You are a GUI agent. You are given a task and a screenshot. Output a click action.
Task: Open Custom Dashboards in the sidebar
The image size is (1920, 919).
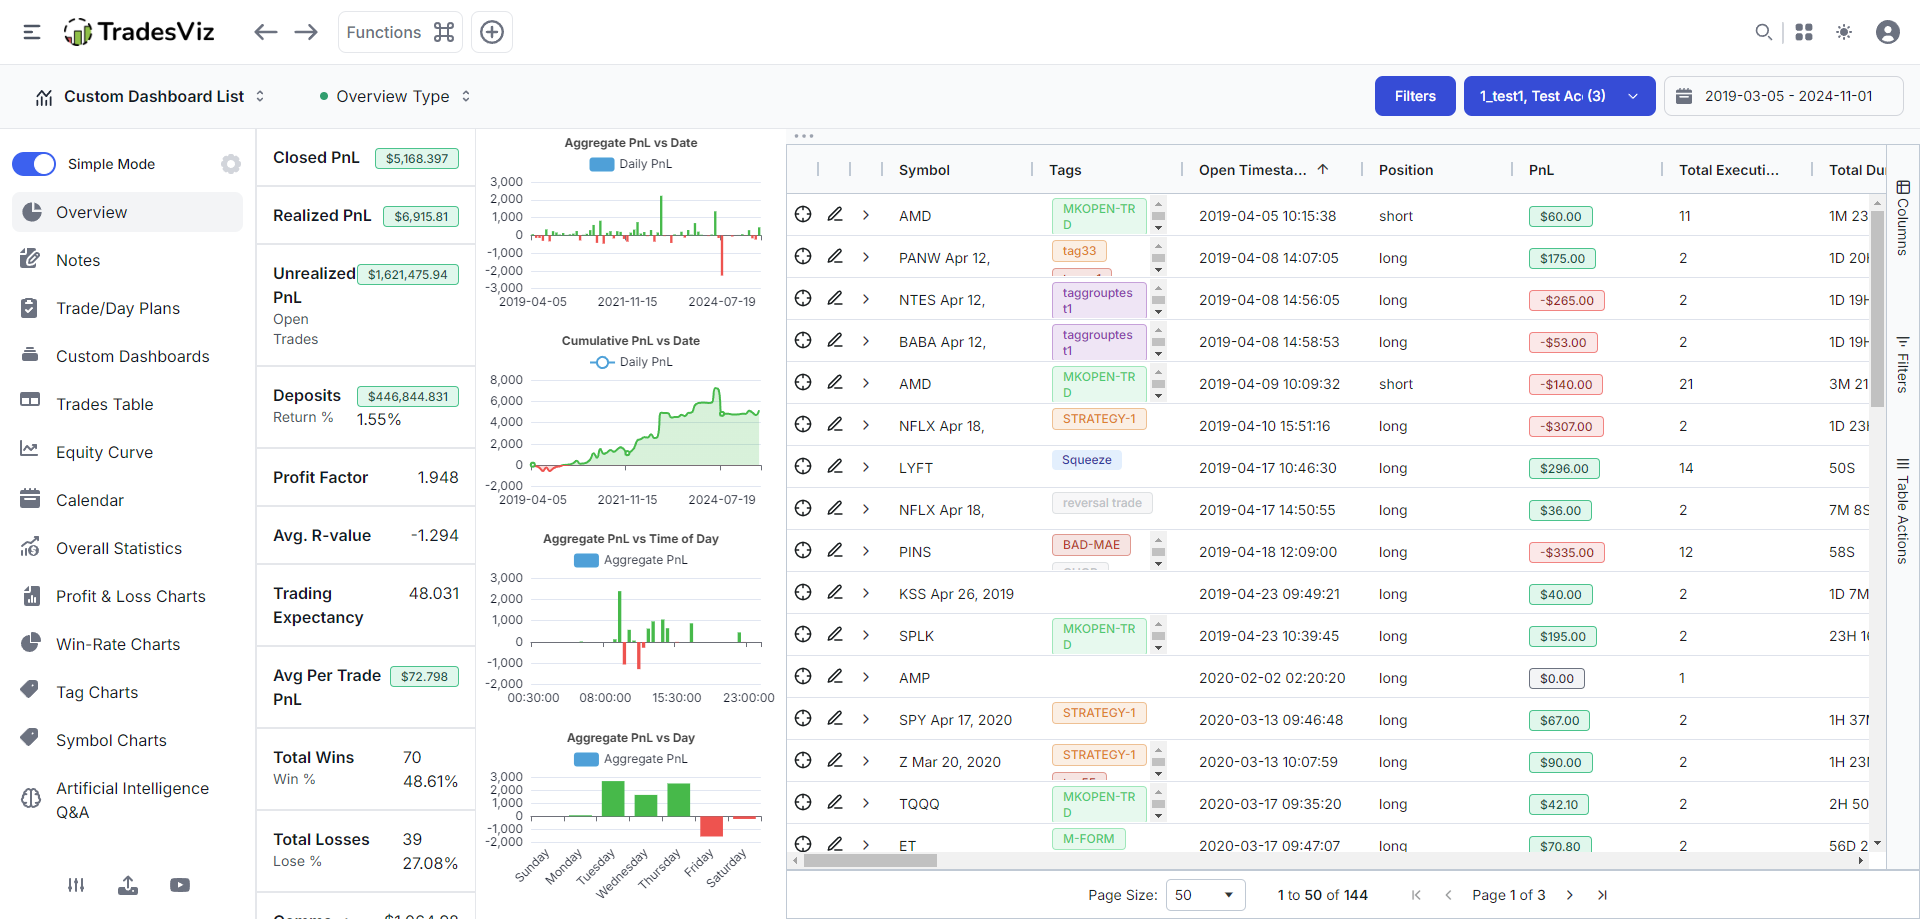[127, 356]
